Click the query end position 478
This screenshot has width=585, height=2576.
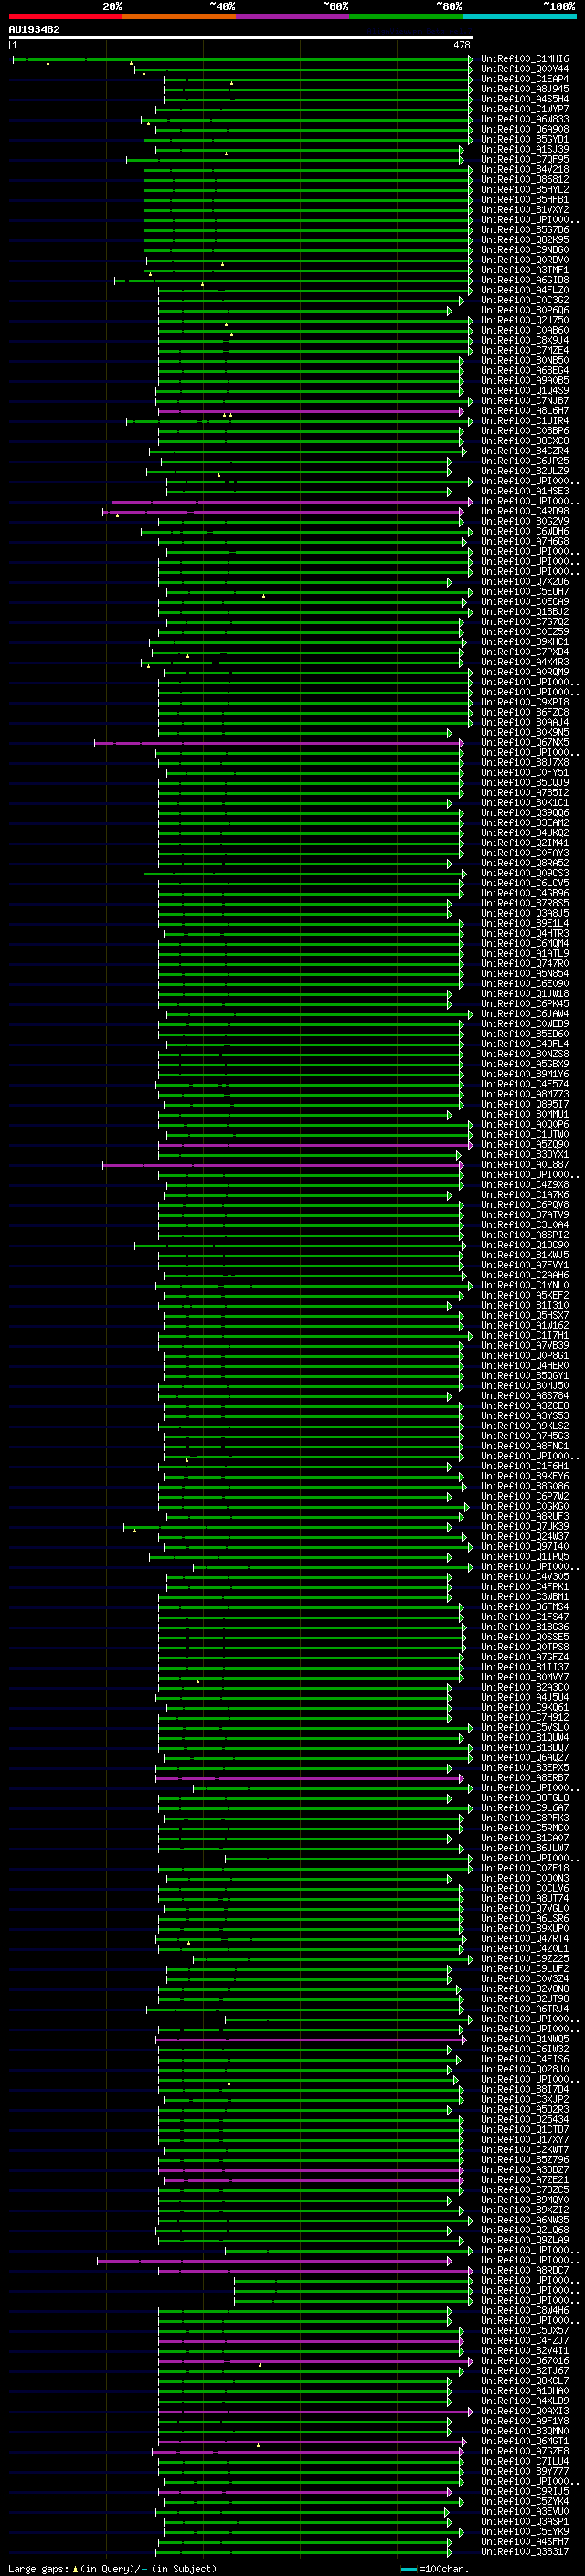462,45
